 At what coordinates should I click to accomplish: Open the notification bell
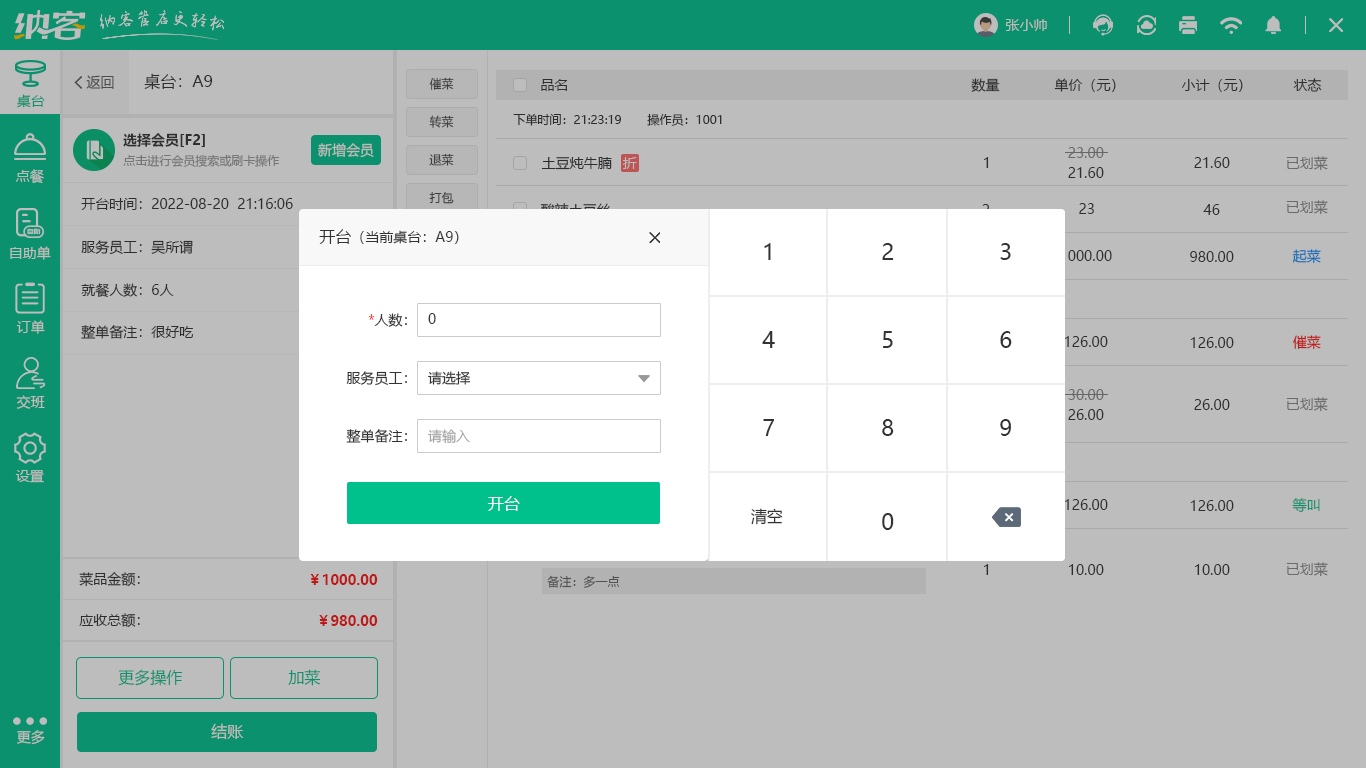(1274, 25)
